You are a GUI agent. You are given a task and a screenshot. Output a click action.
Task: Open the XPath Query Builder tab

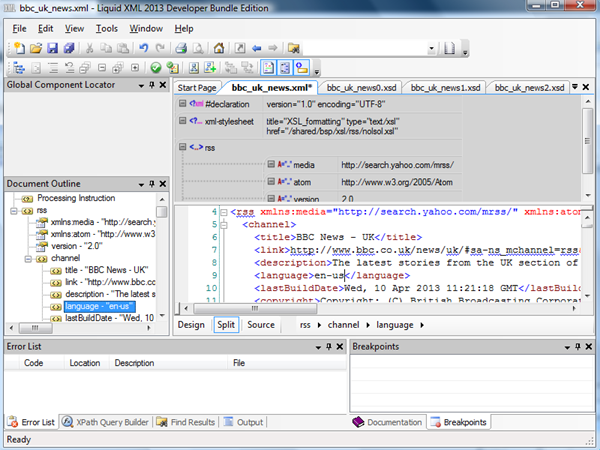click(106, 422)
